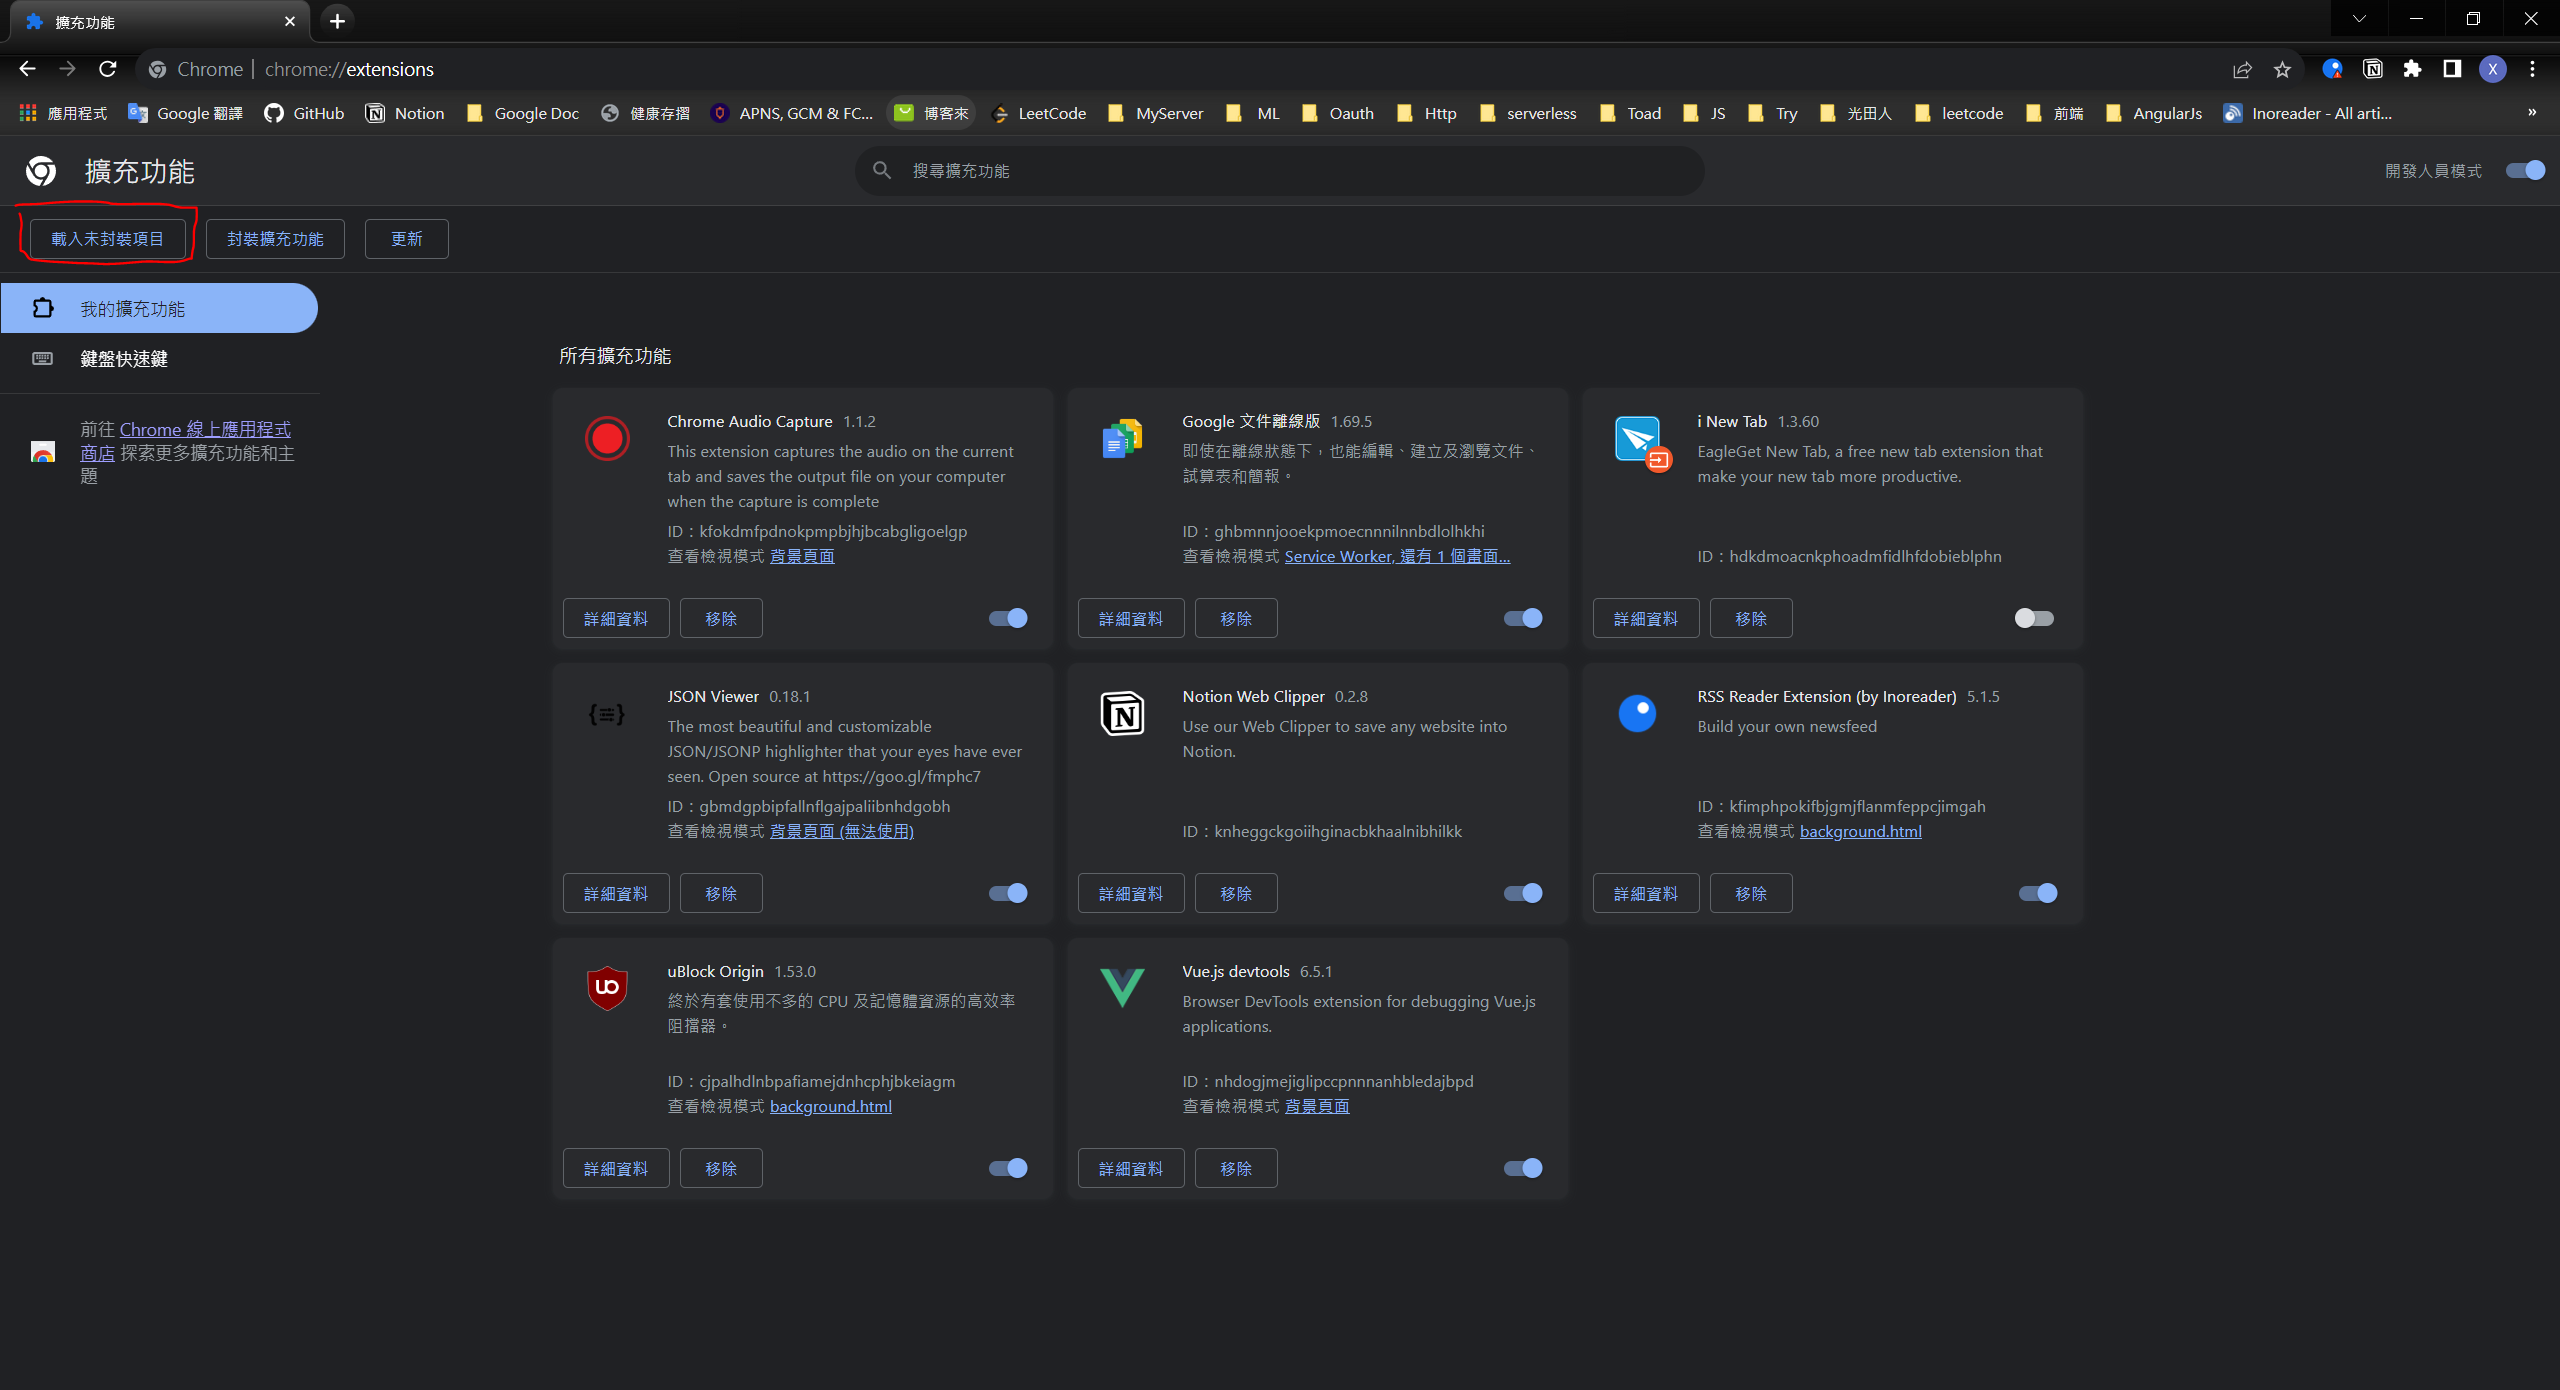Viewport: 2560px width, 1390px height.
Task: Reload the page with the refresh icon
Action: [108, 69]
